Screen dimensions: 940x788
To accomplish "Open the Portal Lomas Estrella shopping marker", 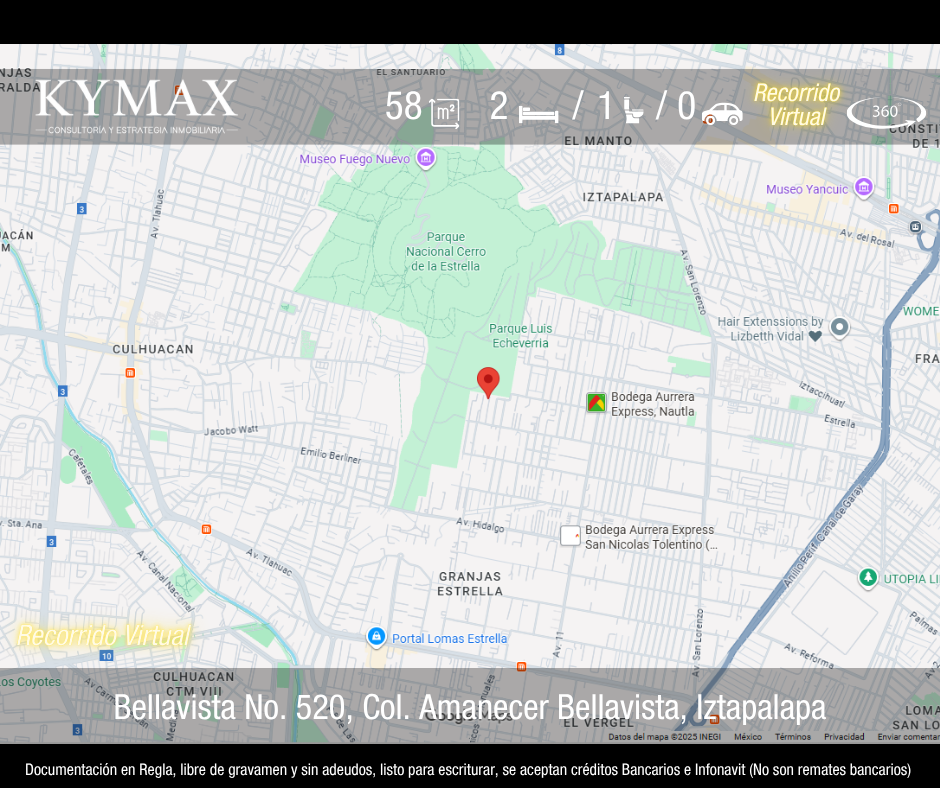I will click(376, 637).
